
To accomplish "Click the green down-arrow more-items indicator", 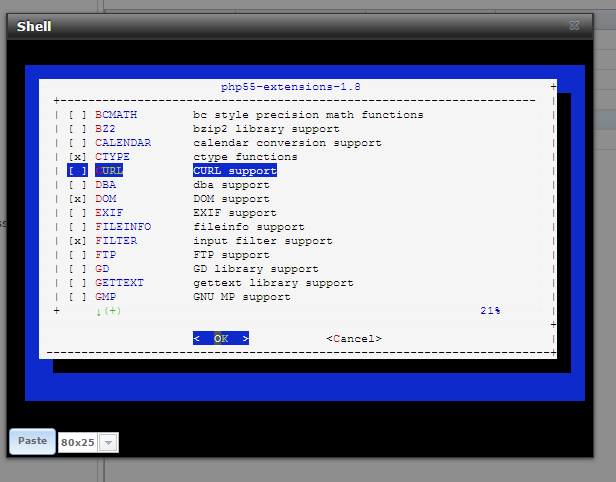I will click(x=108, y=311).
